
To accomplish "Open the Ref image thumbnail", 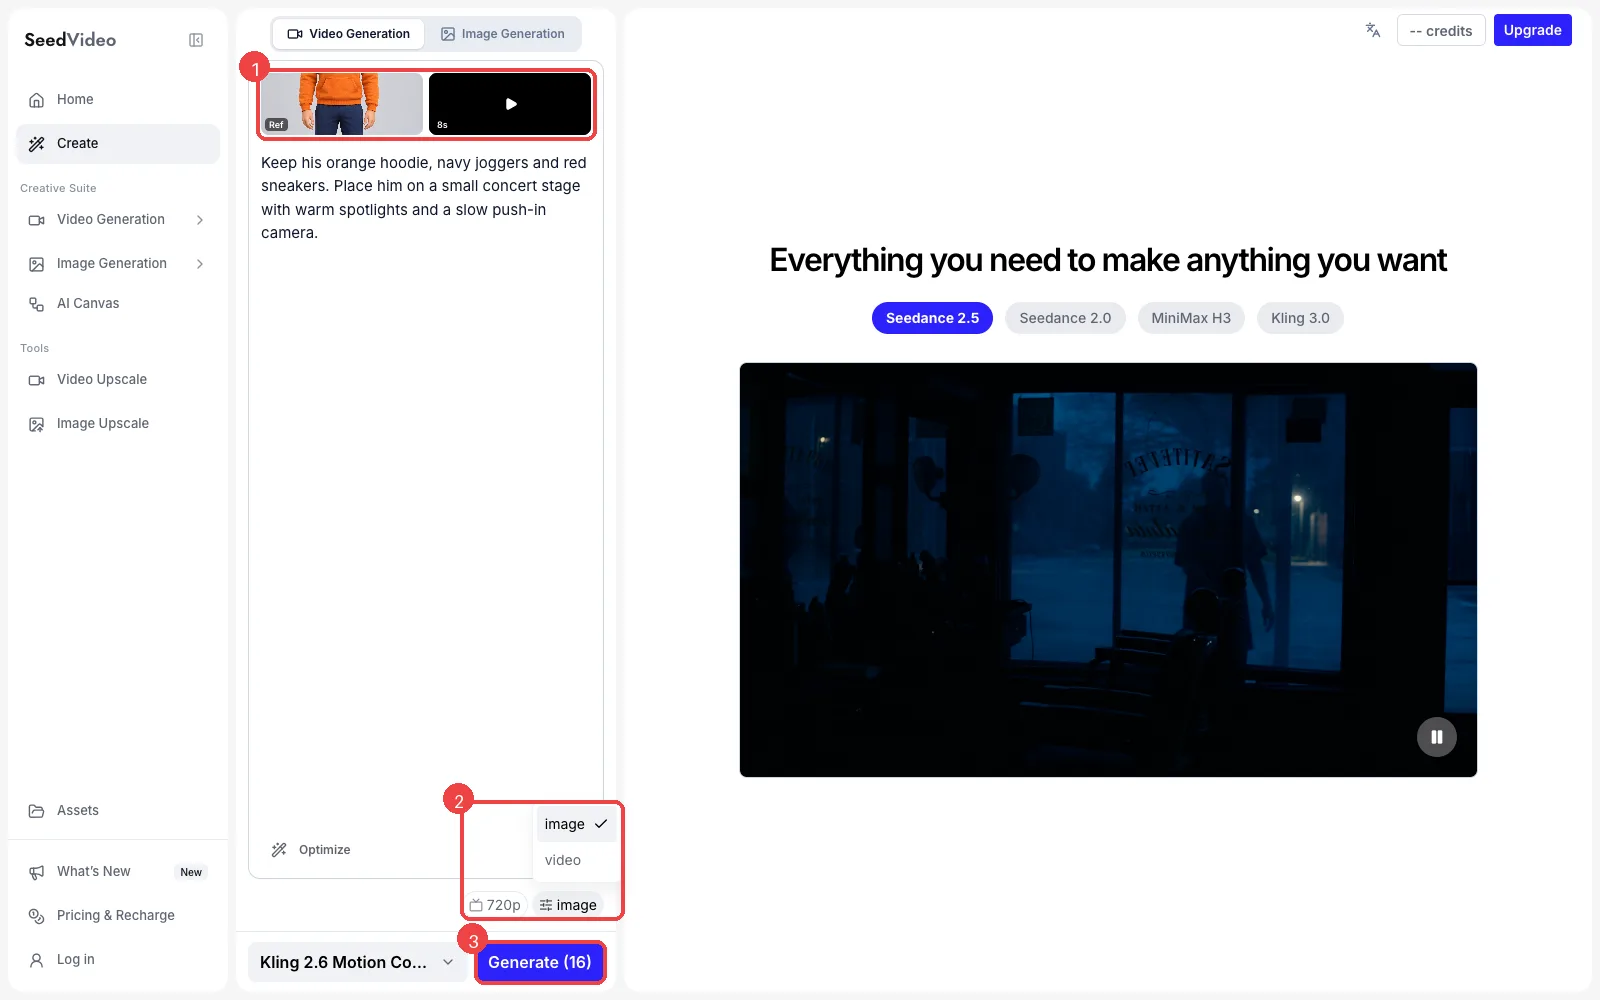I will coord(342,103).
